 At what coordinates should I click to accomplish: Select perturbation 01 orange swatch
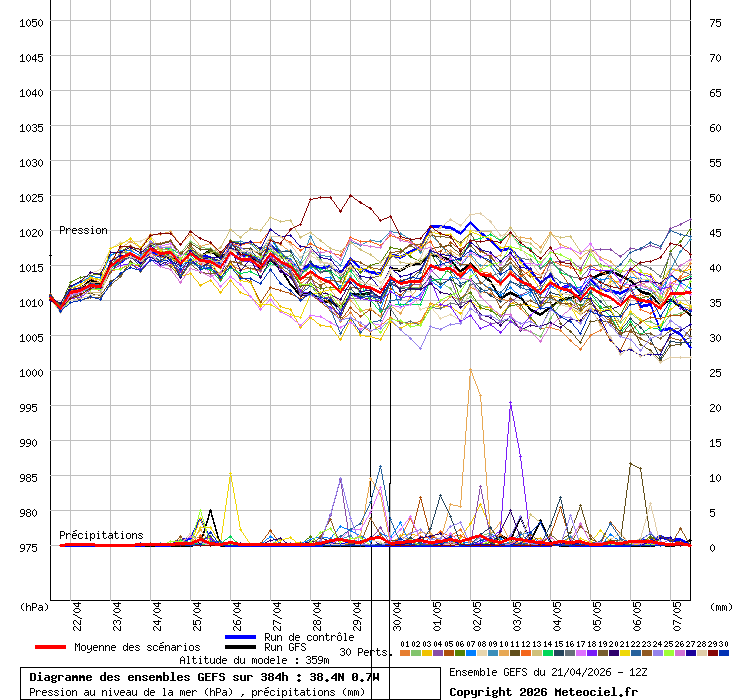pyautogui.click(x=404, y=653)
